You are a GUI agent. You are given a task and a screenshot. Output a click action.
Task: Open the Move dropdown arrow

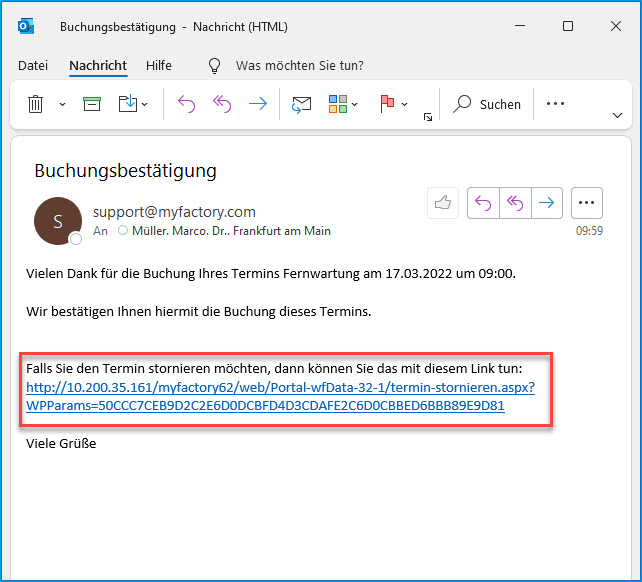[x=145, y=104]
